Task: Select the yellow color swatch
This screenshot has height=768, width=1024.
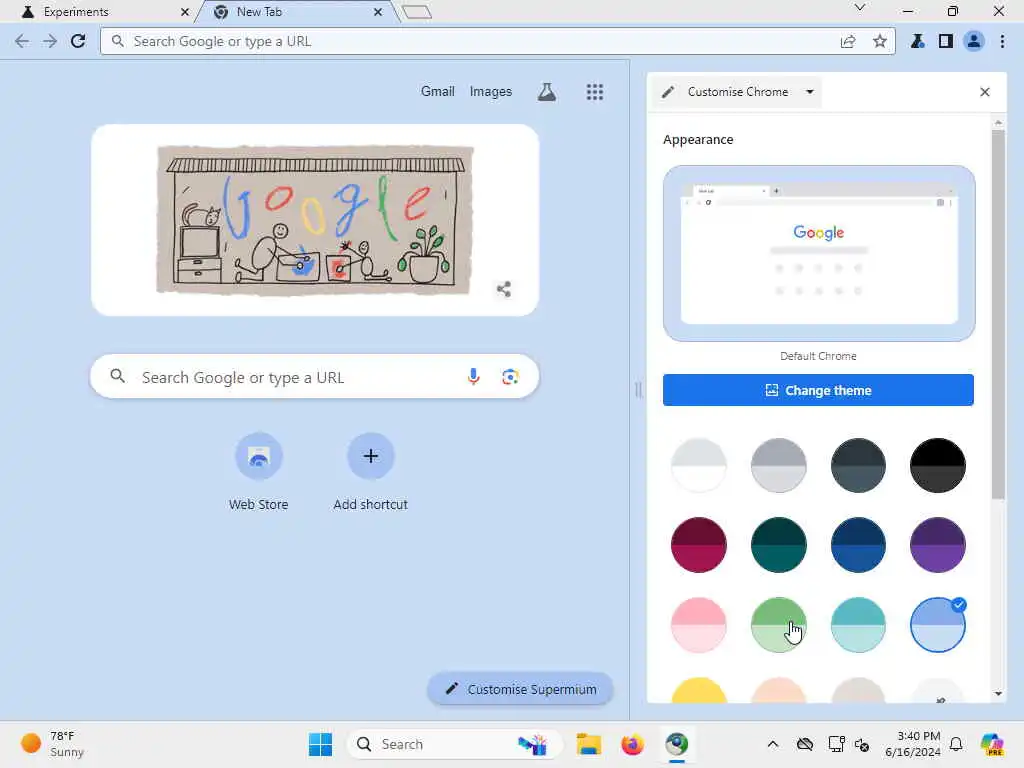Action: coord(699,691)
